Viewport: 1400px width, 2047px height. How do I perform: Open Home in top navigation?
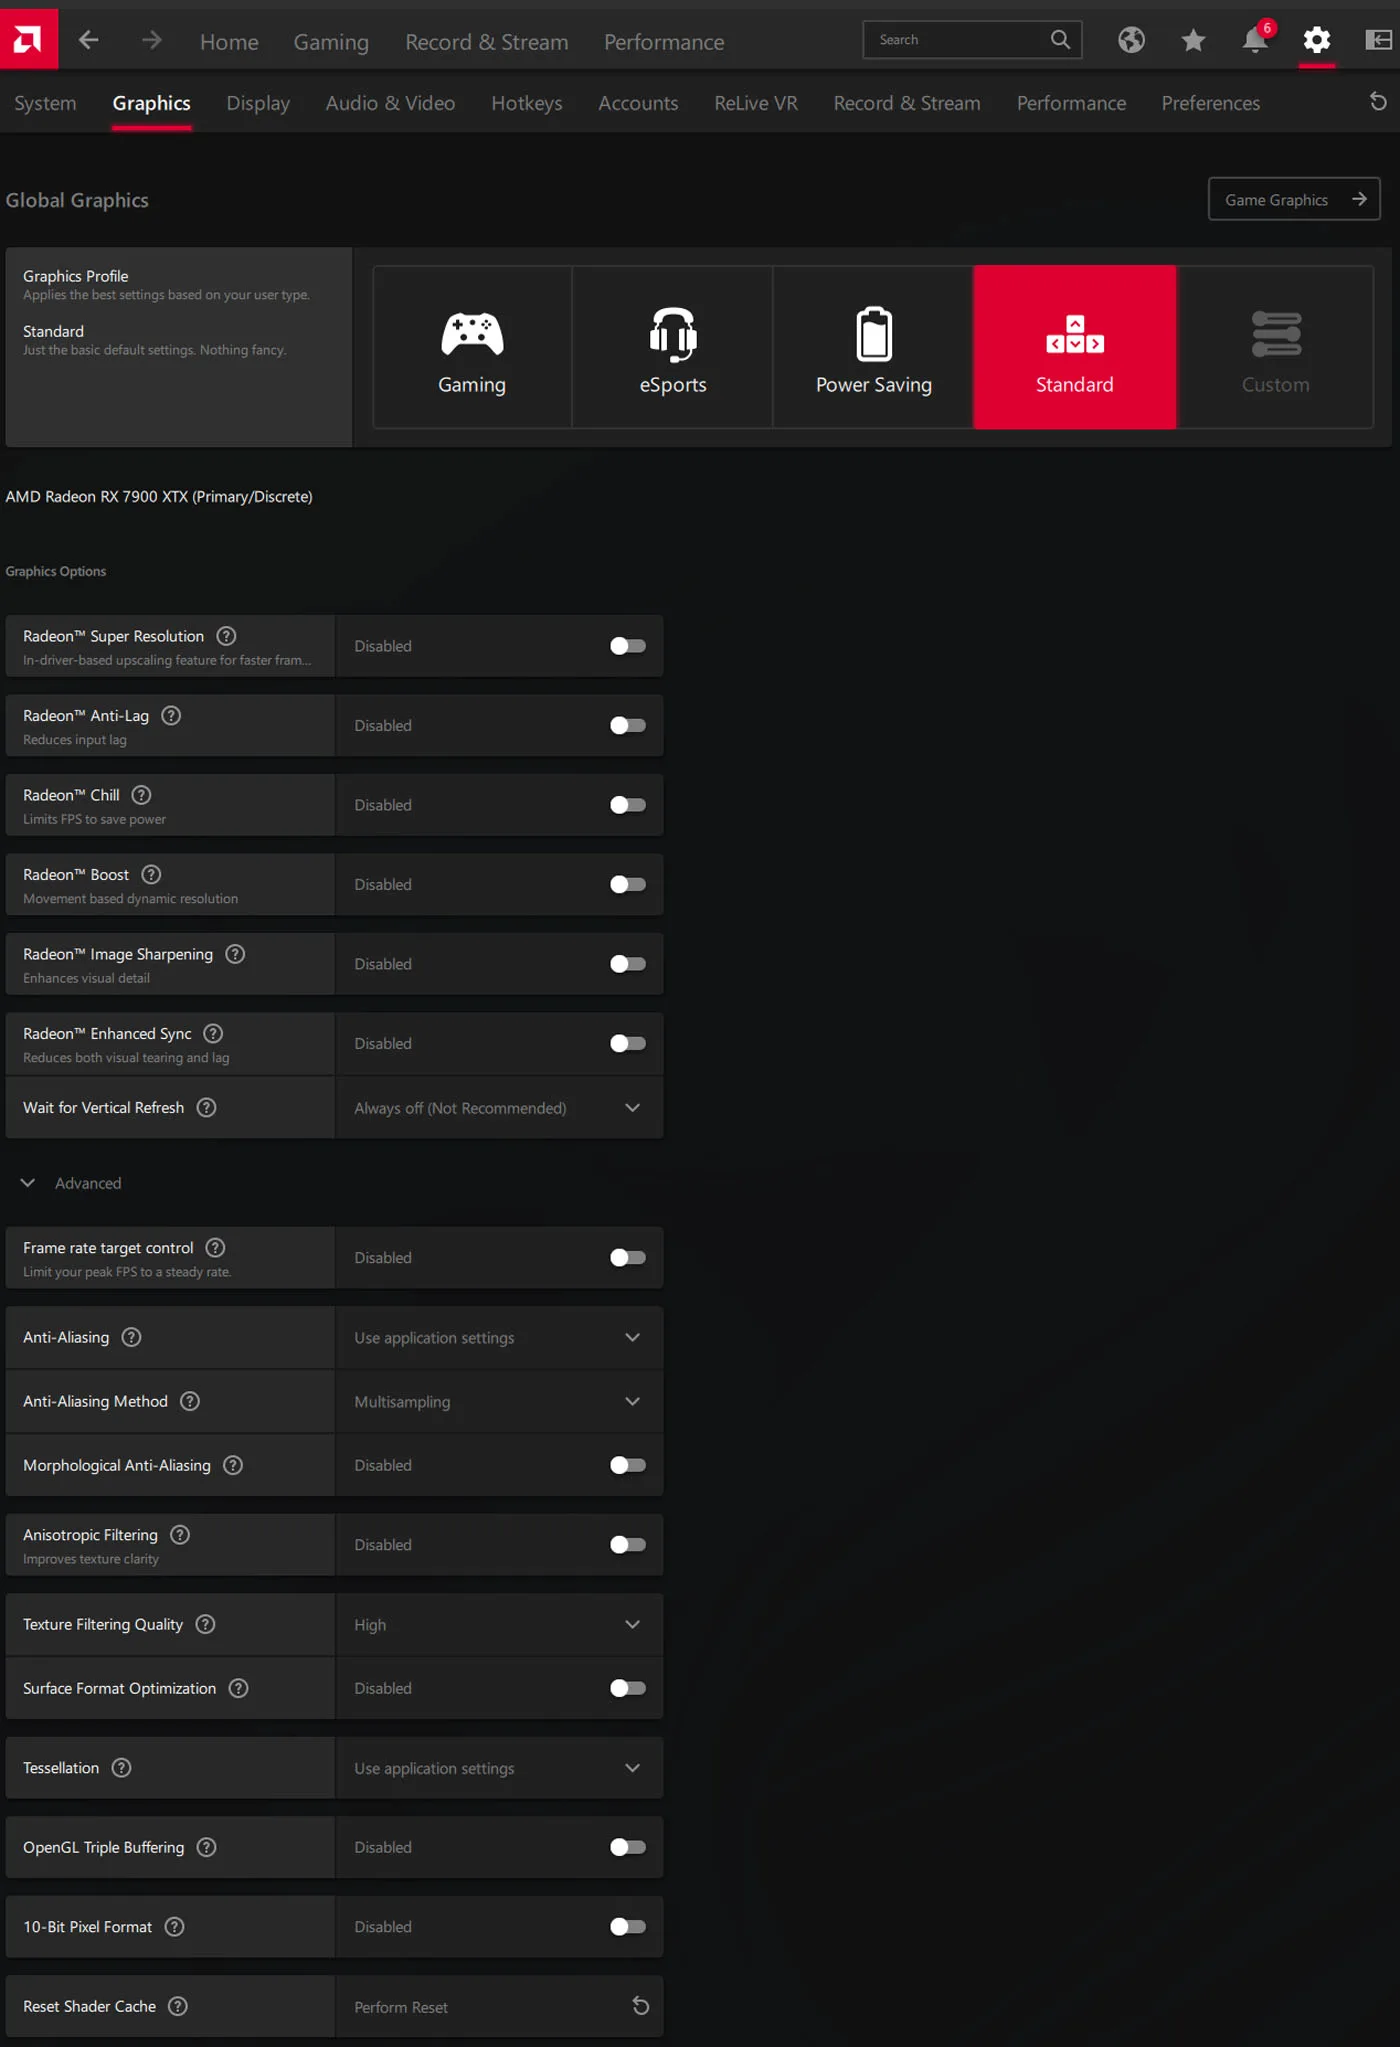pos(229,42)
